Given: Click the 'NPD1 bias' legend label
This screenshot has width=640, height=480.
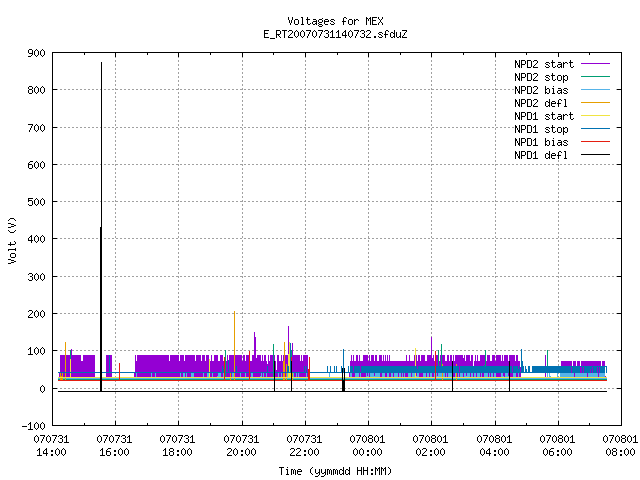Looking at the screenshot, I should (x=541, y=142).
